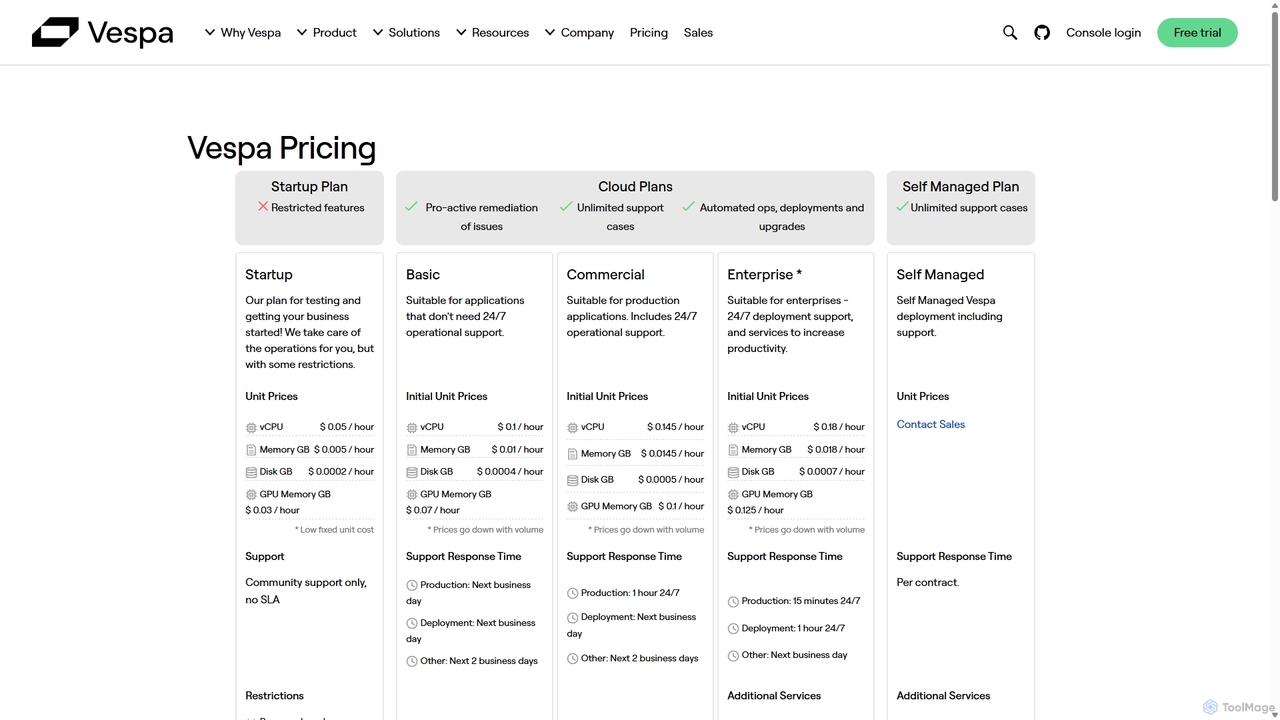Click Additional Services heading in Enterprise card

pos(774,696)
